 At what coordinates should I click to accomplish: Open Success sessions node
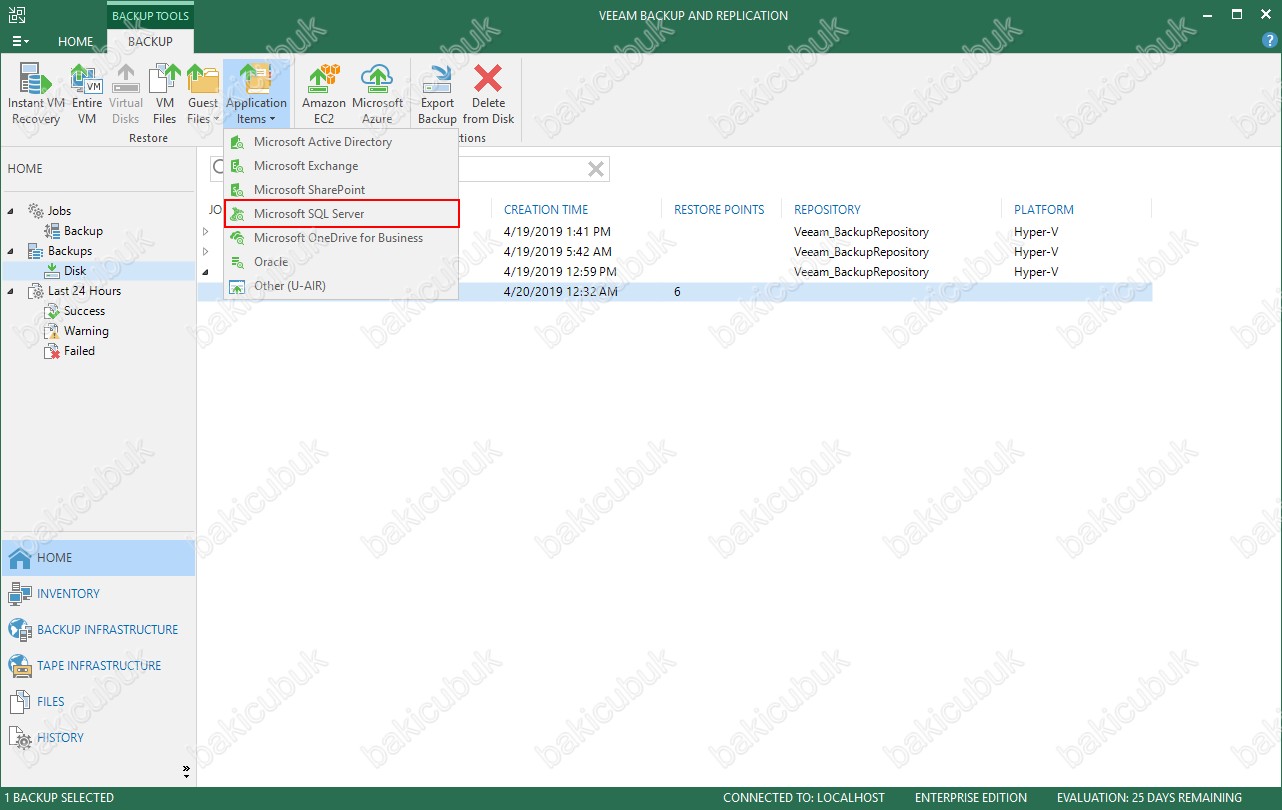pos(84,311)
